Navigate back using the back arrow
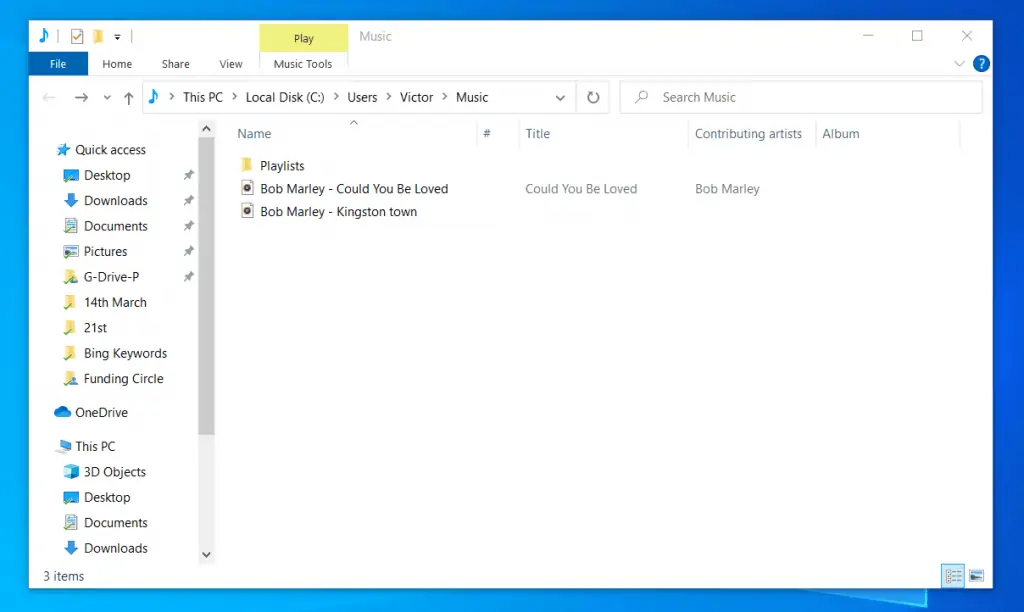This screenshot has width=1024, height=612. click(x=48, y=96)
